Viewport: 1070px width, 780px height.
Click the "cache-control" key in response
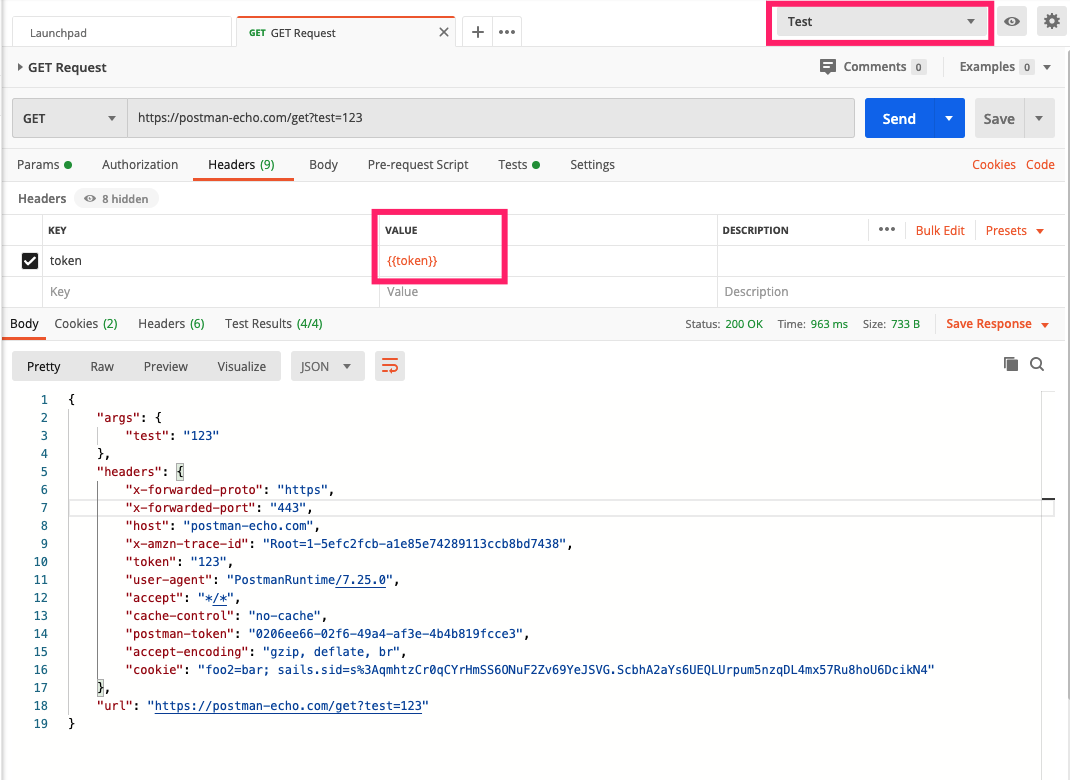(179, 616)
